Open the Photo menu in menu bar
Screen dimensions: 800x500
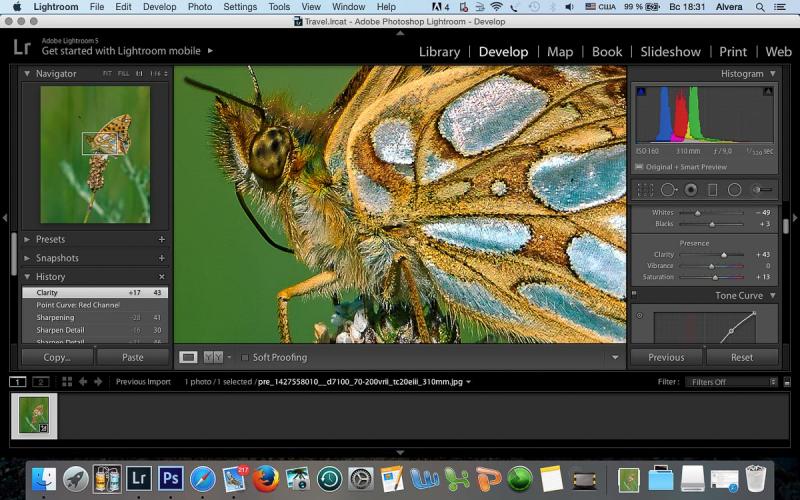200,7
